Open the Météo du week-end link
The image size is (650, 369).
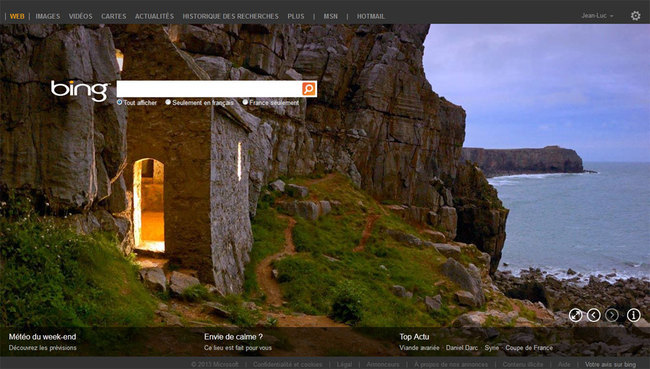(x=42, y=337)
